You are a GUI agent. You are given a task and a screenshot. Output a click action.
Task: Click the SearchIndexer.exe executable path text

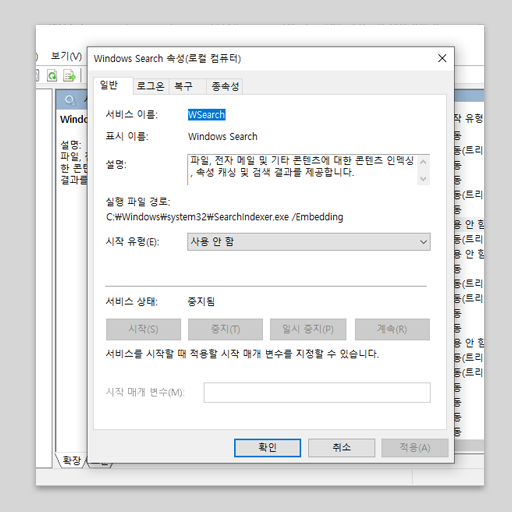point(225,217)
